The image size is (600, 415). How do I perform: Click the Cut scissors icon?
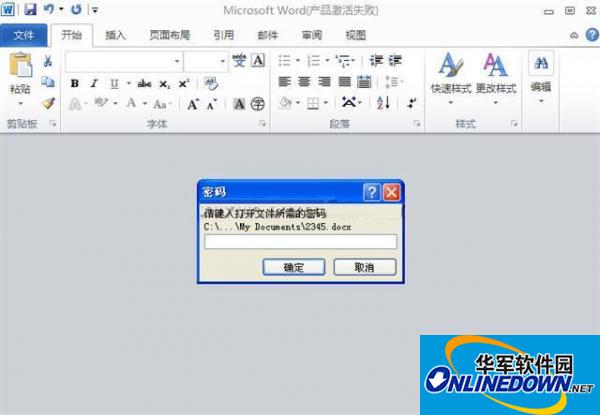(x=48, y=61)
